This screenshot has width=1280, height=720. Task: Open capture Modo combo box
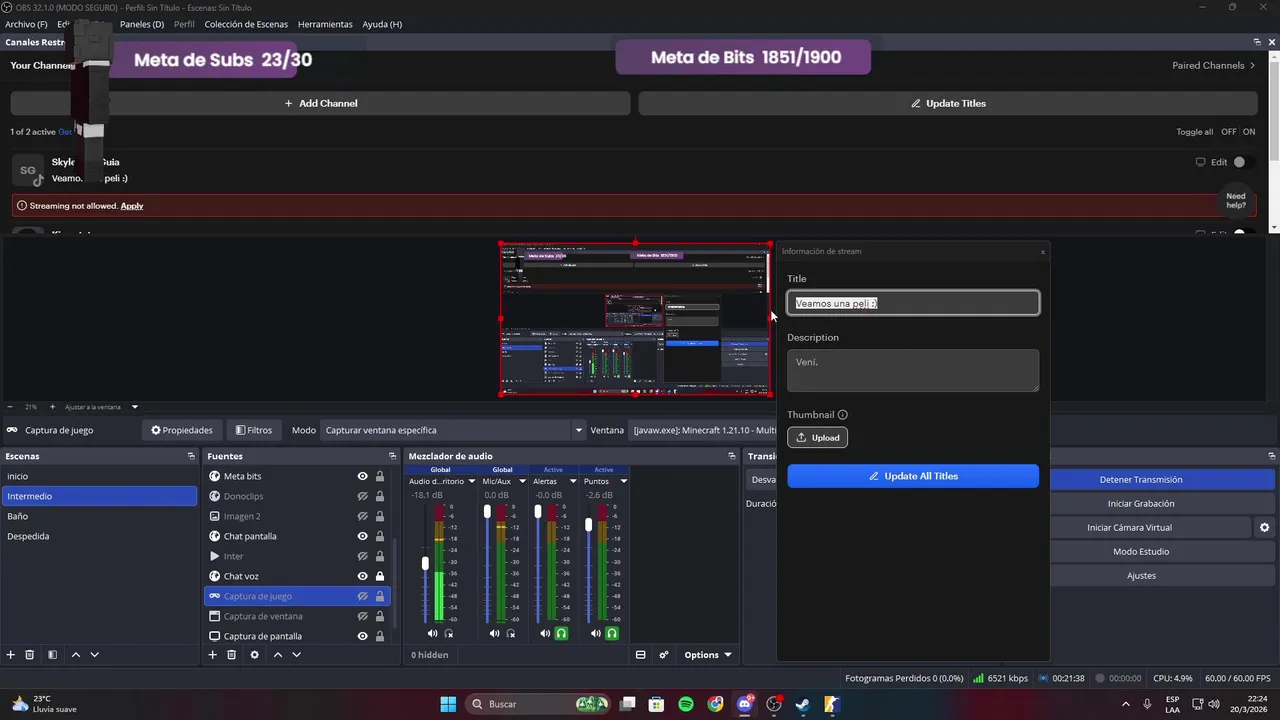(x=453, y=430)
